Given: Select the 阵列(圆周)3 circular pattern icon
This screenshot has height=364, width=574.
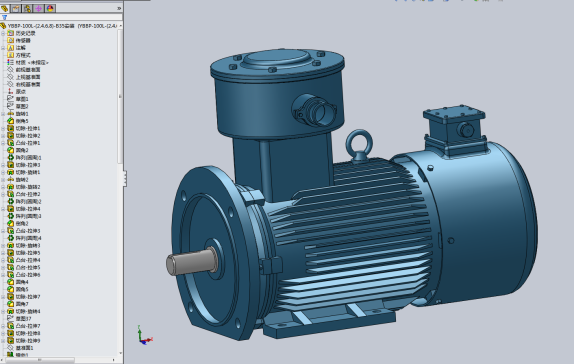Looking at the screenshot, I should (x=11, y=216).
